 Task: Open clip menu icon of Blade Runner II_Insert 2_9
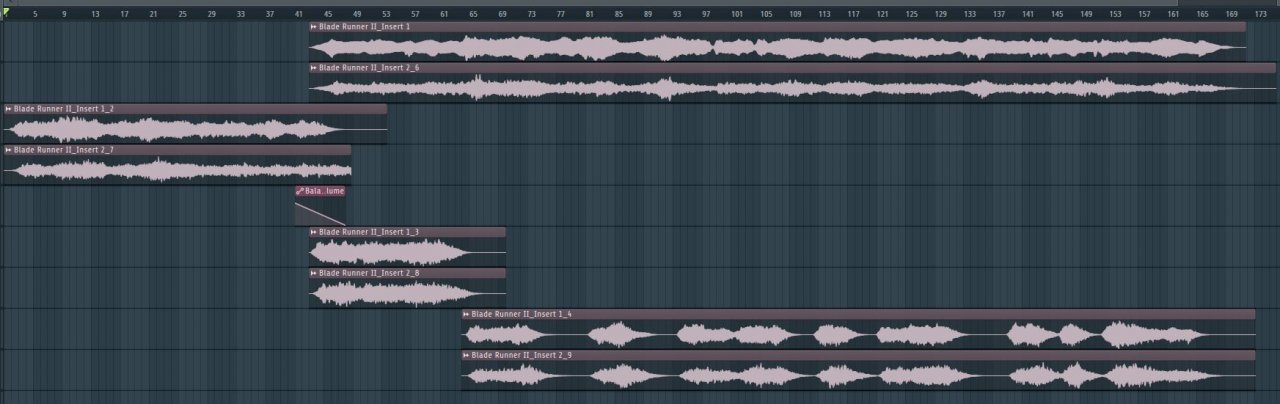pos(466,355)
